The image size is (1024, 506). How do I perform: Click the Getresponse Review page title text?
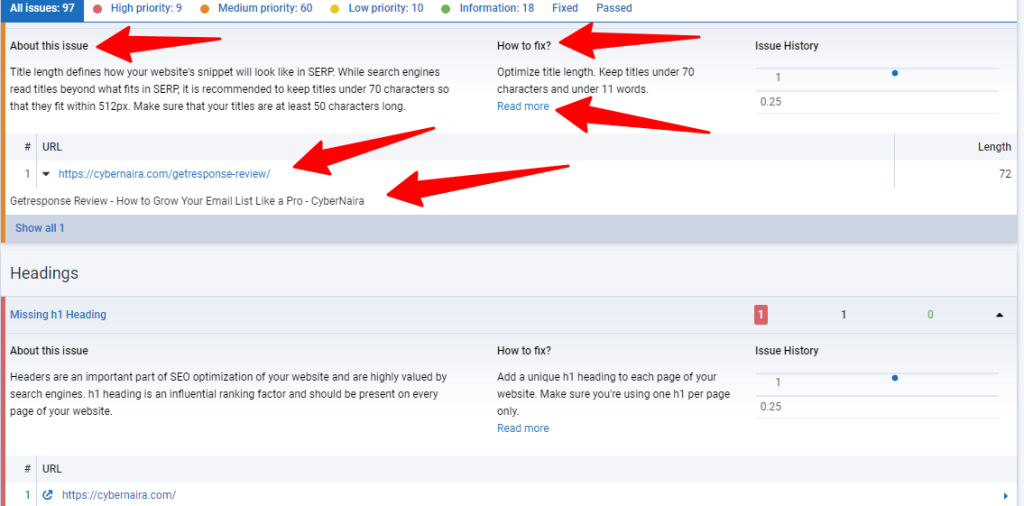click(187, 202)
